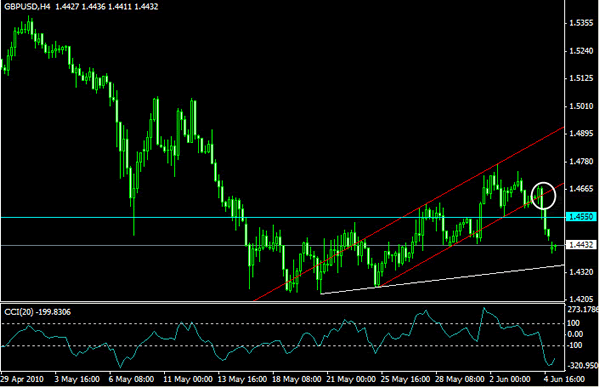Click the 2 Jun 00:00 time label
Screen dimensions: 600x388
(510, 379)
